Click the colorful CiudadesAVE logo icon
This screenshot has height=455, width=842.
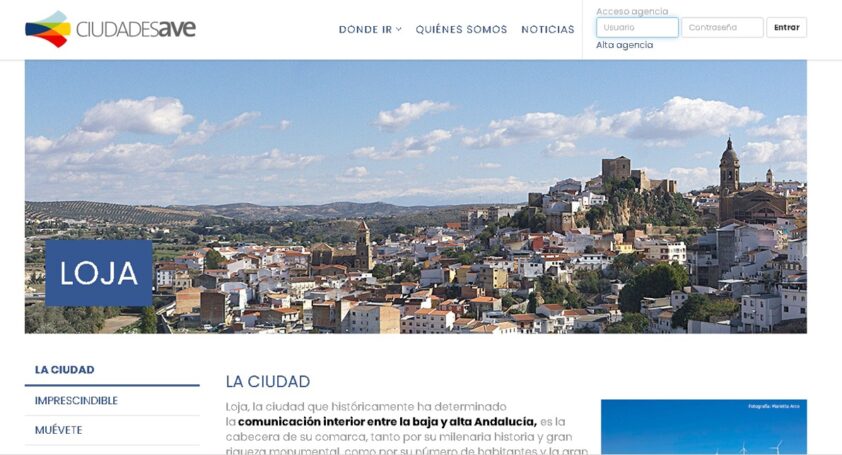pos(47,29)
